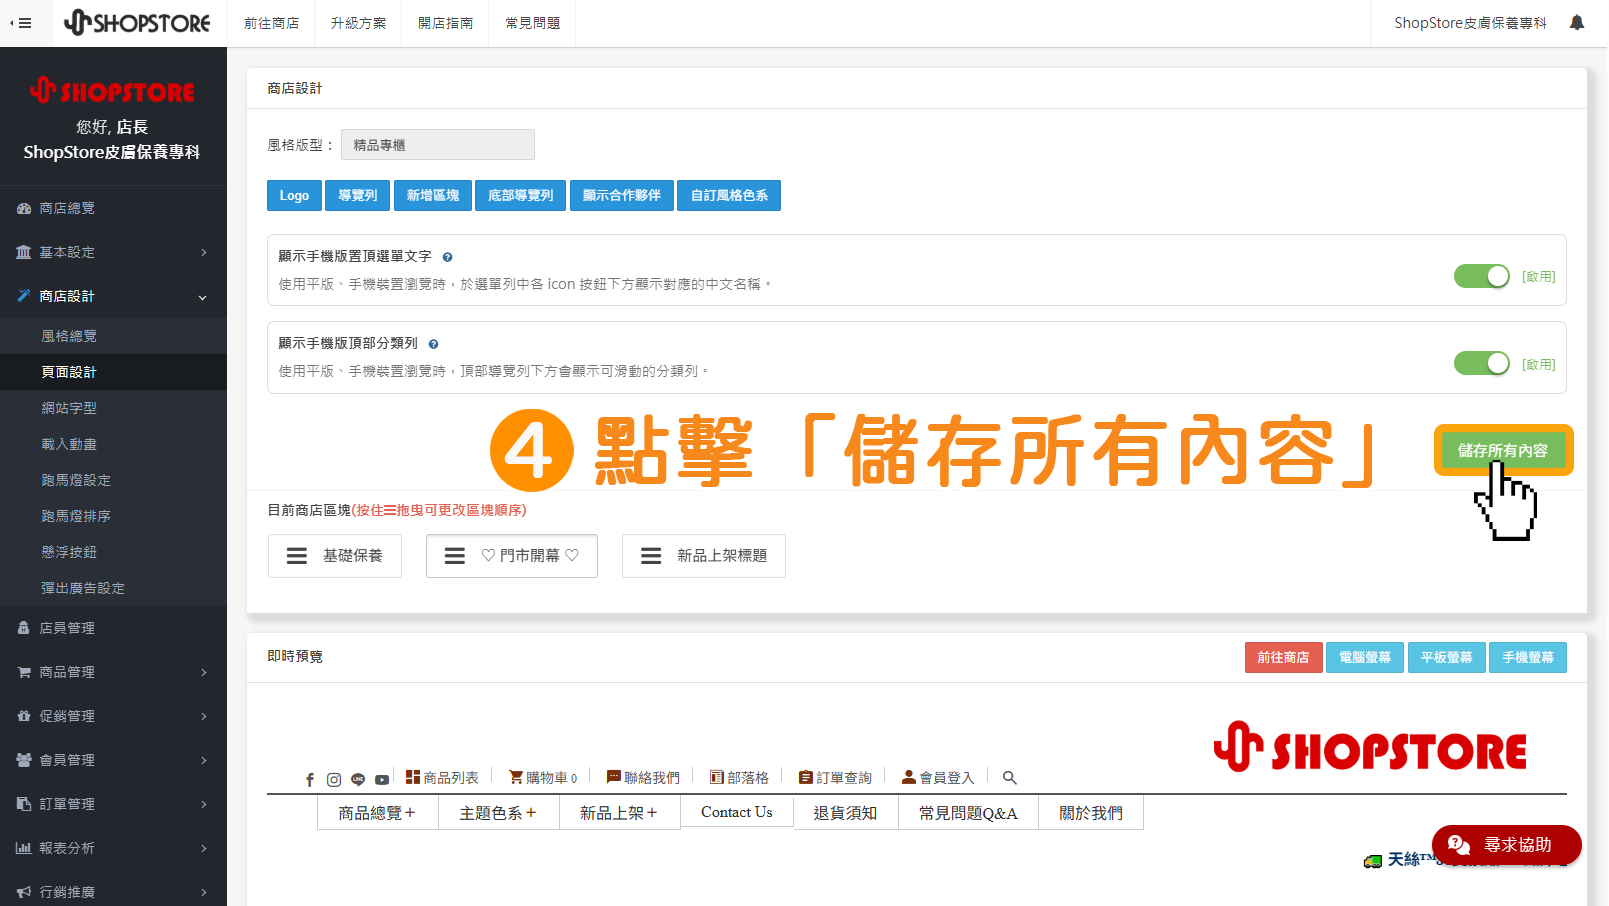Click the 導覽列 button
The image size is (1609, 906).
tap(358, 195)
